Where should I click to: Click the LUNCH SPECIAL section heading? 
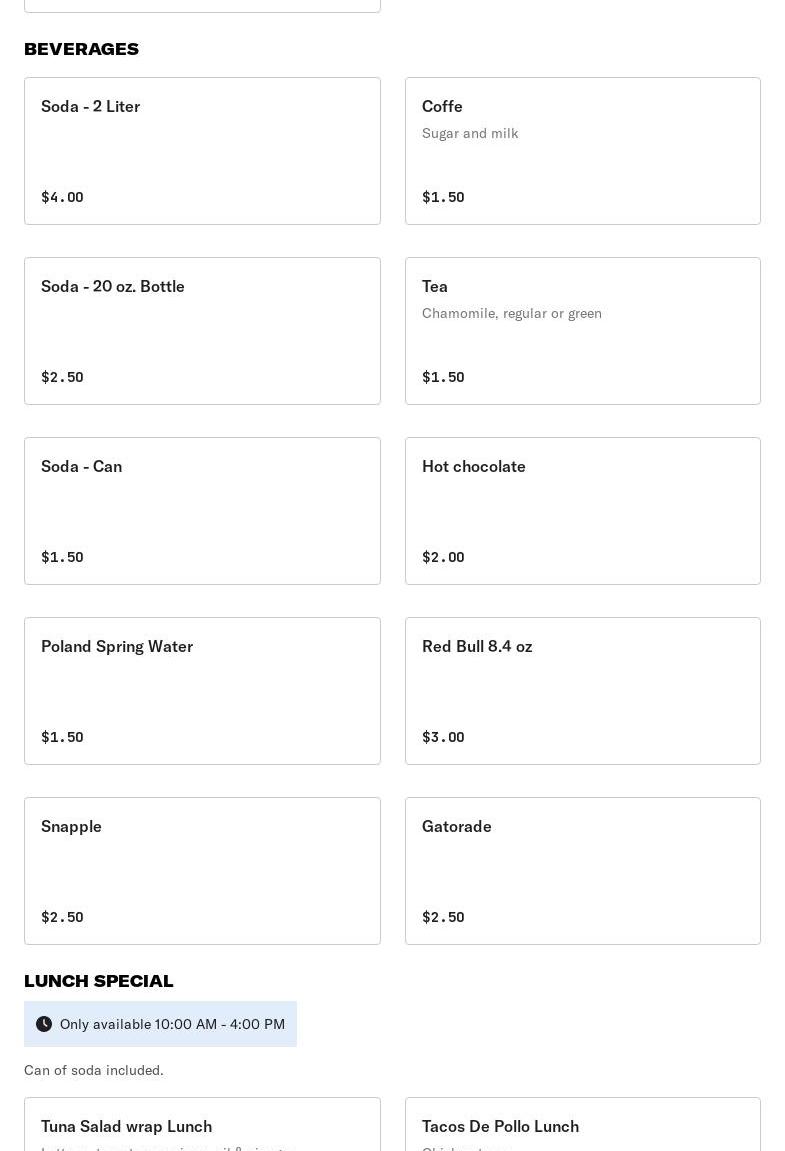pos(98,981)
